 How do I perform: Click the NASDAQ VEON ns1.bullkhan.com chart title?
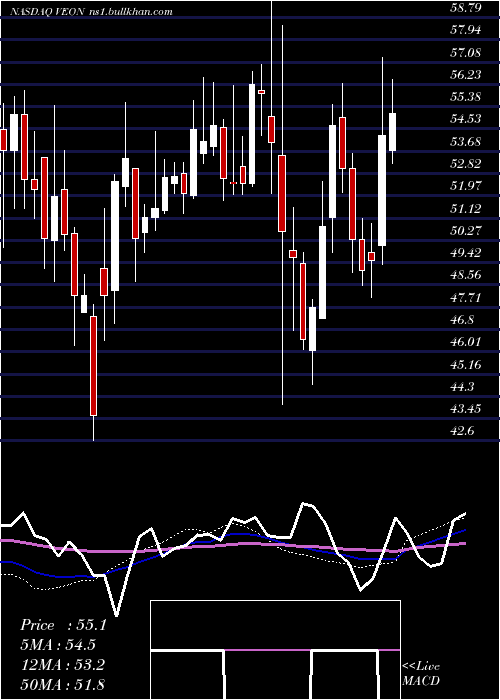(x=91, y=12)
